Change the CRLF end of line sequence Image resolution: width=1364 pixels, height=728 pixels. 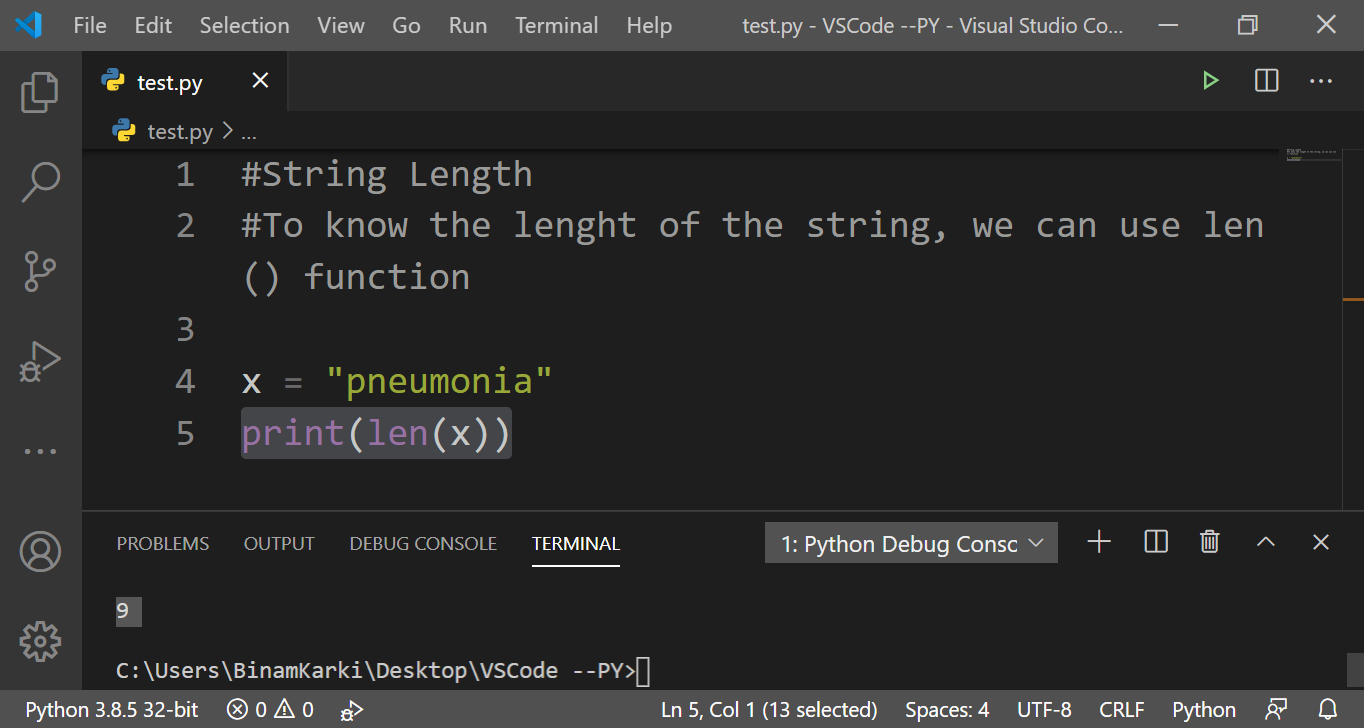click(1121, 710)
